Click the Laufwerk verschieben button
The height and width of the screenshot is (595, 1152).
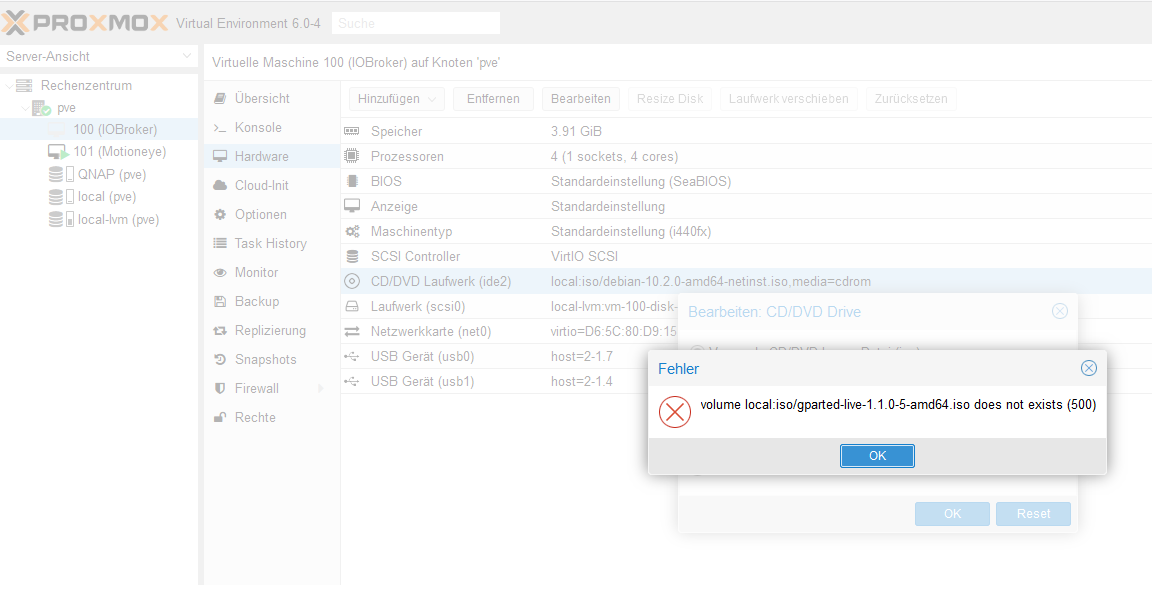point(789,98)
